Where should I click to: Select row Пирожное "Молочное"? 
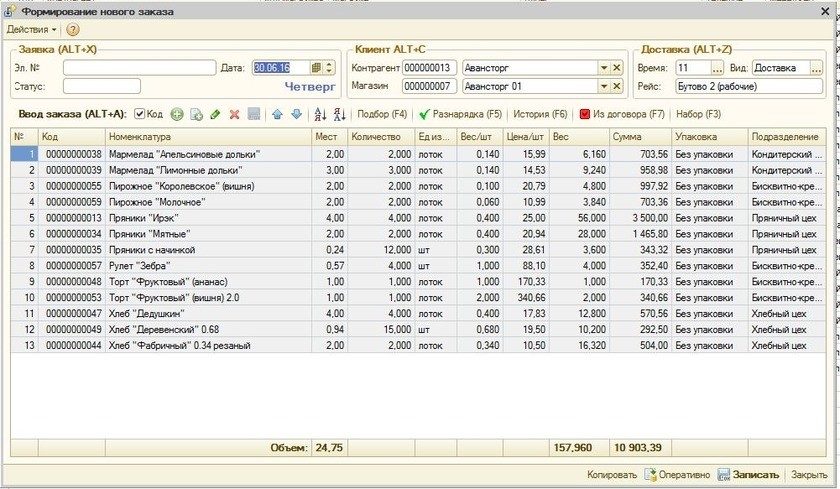coord(418,202)
